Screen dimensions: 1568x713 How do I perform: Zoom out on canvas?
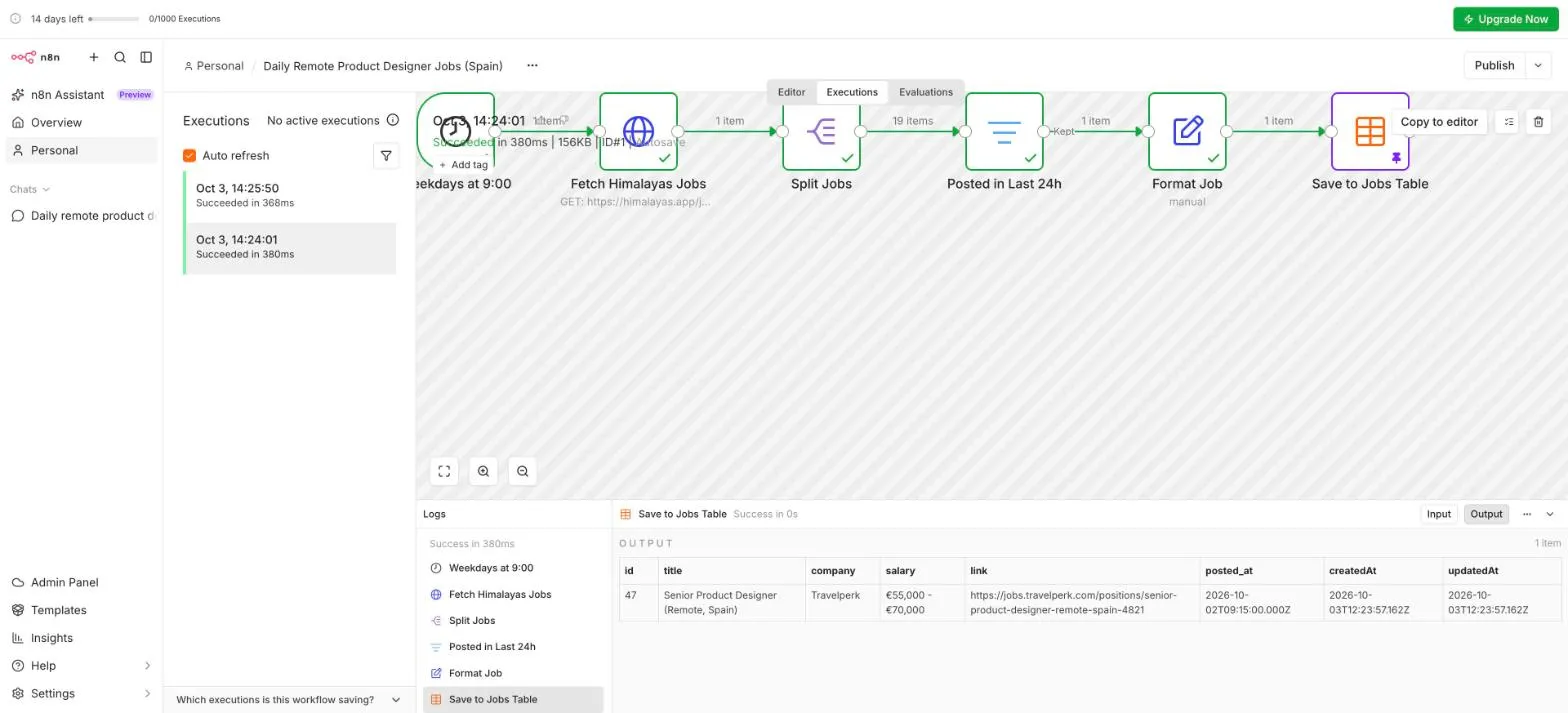pyautogui.click(x=522, y=471)
